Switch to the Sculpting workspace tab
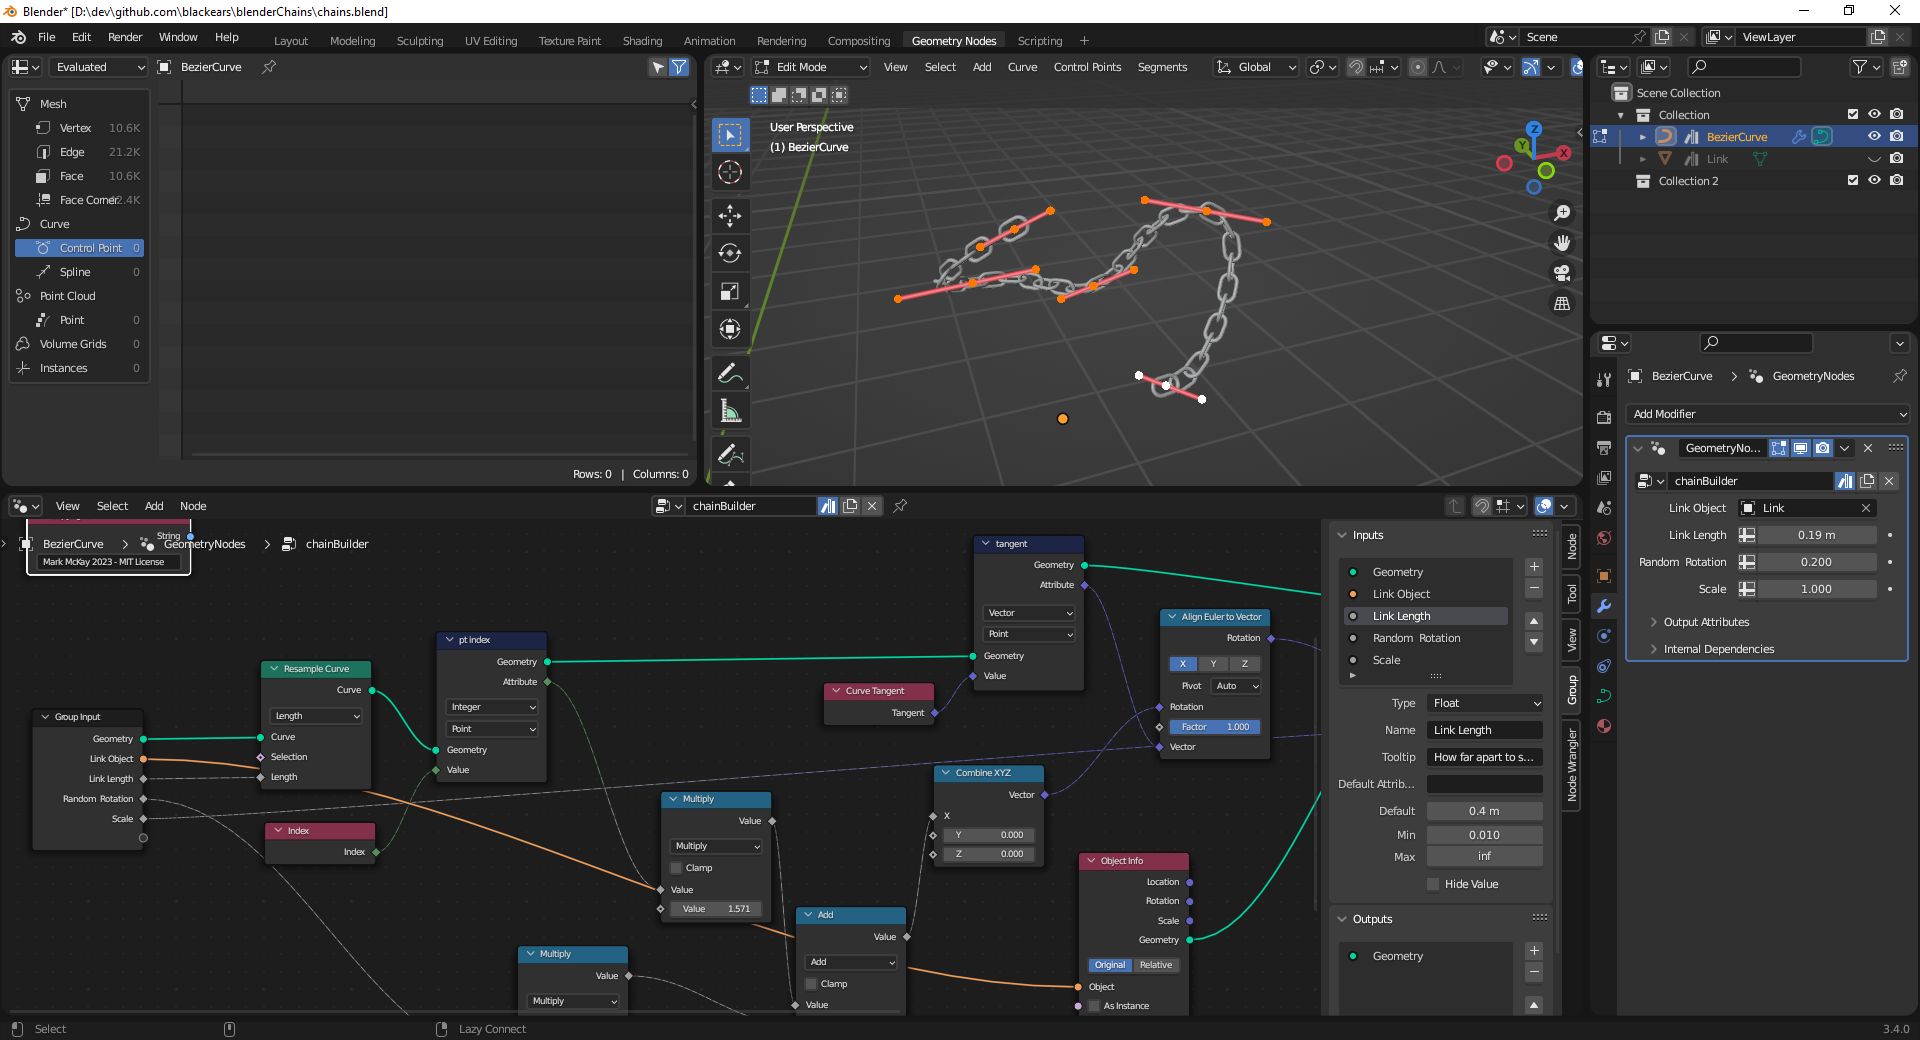This screenshot has width=1920, height=1040. pos(419,41)
